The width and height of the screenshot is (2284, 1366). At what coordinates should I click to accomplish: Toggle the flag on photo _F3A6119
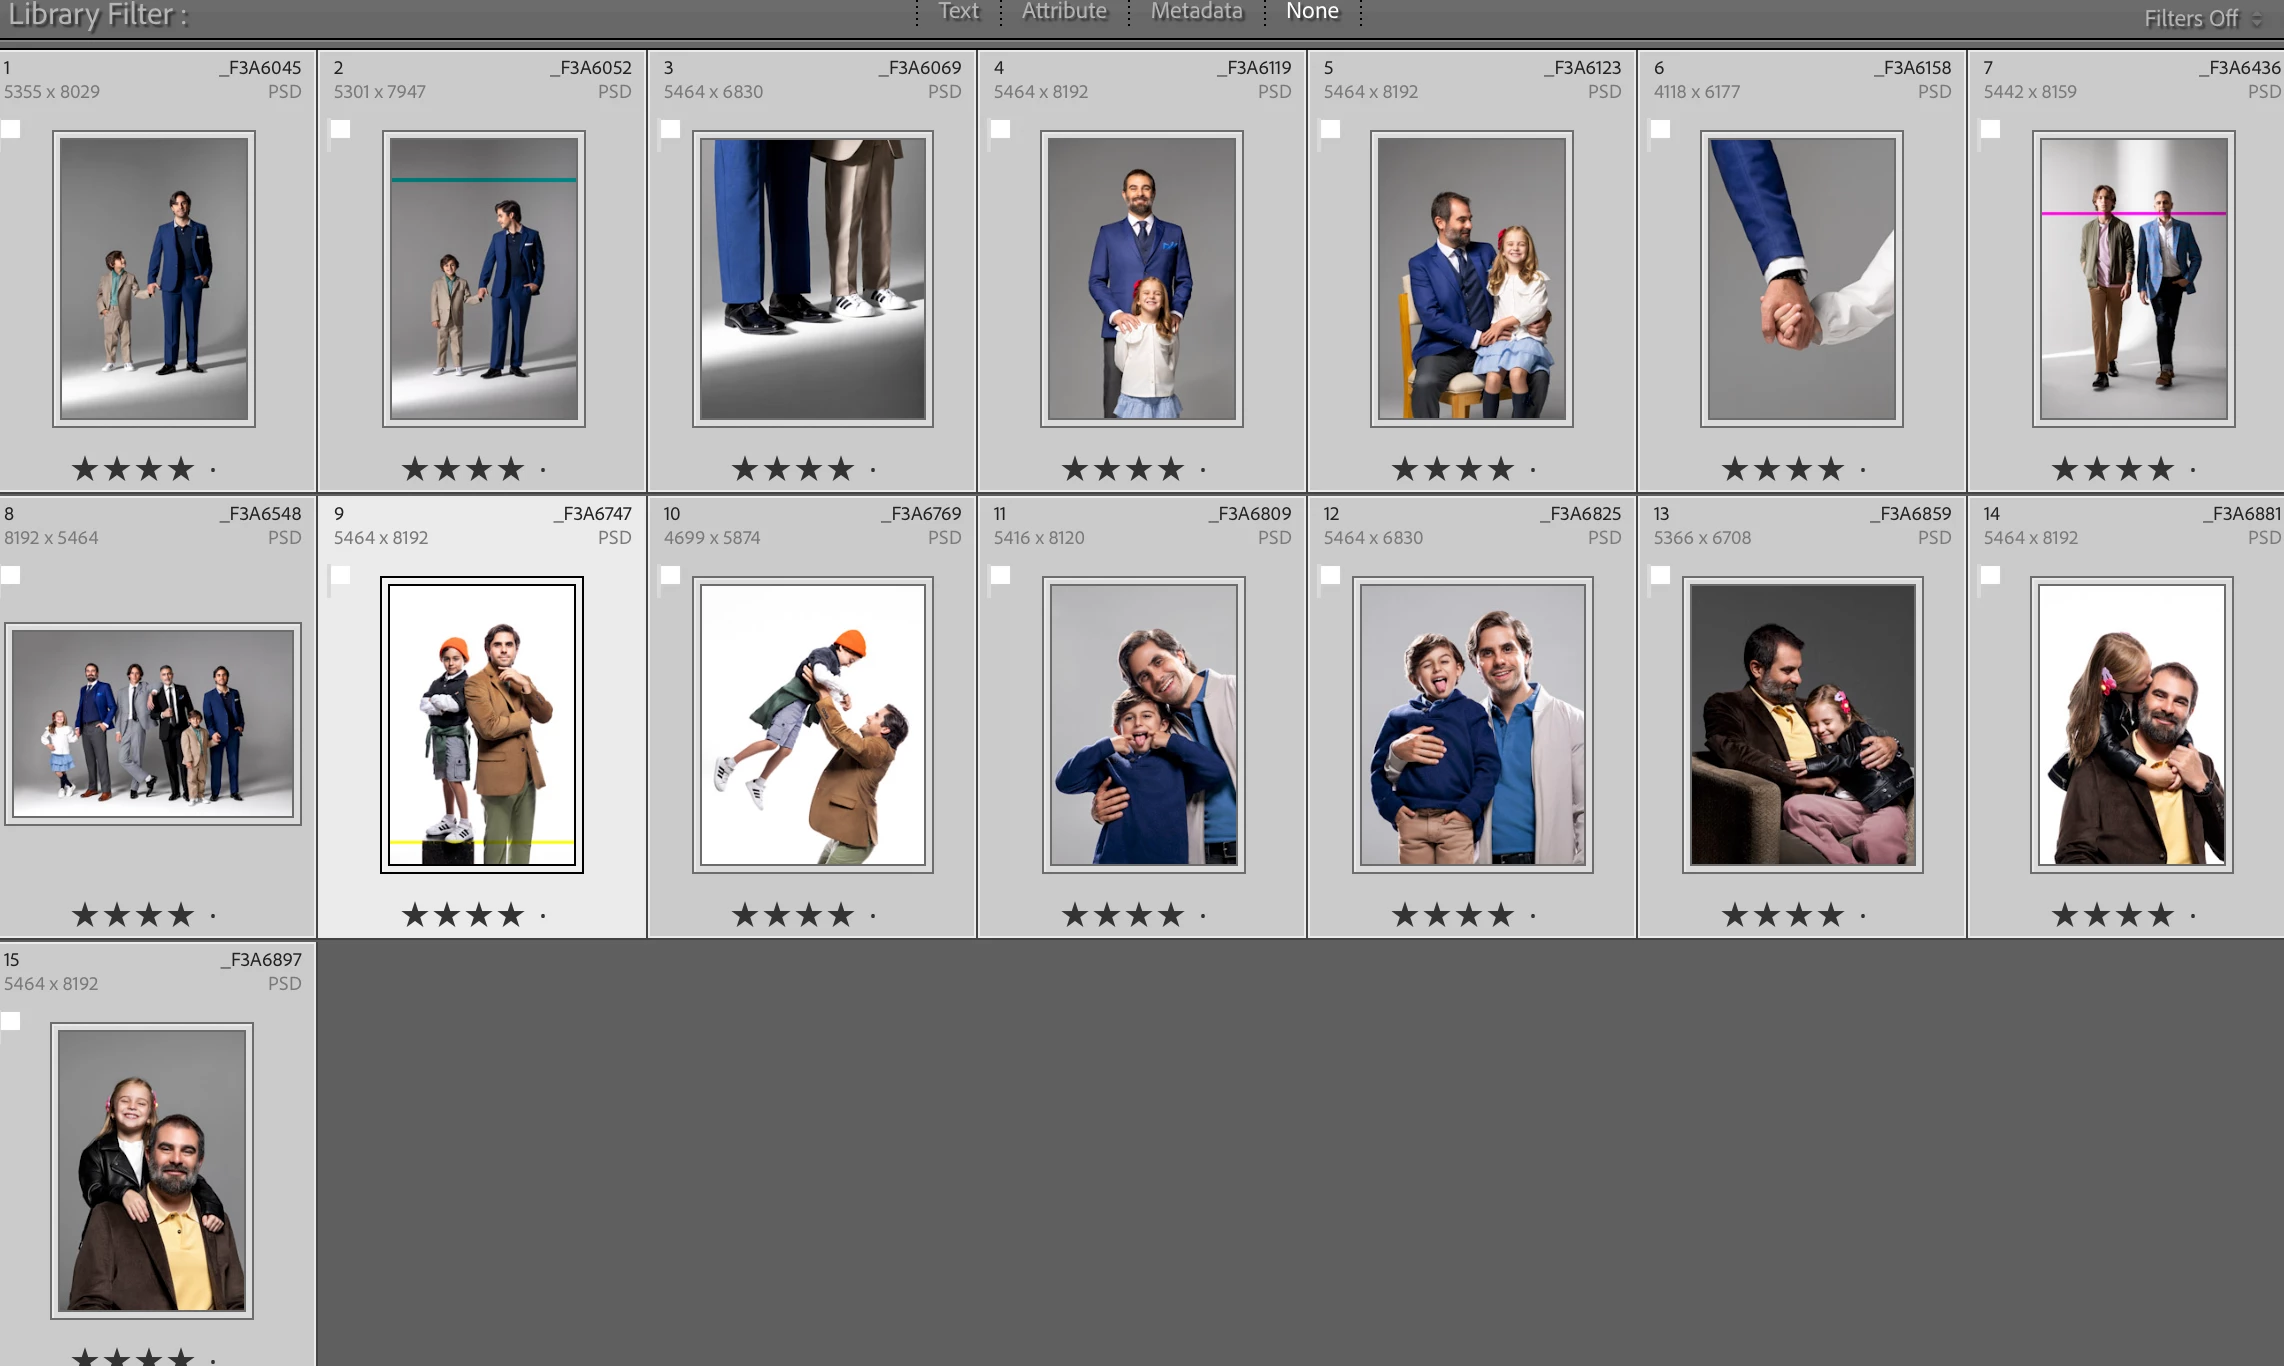(1001, 129)
